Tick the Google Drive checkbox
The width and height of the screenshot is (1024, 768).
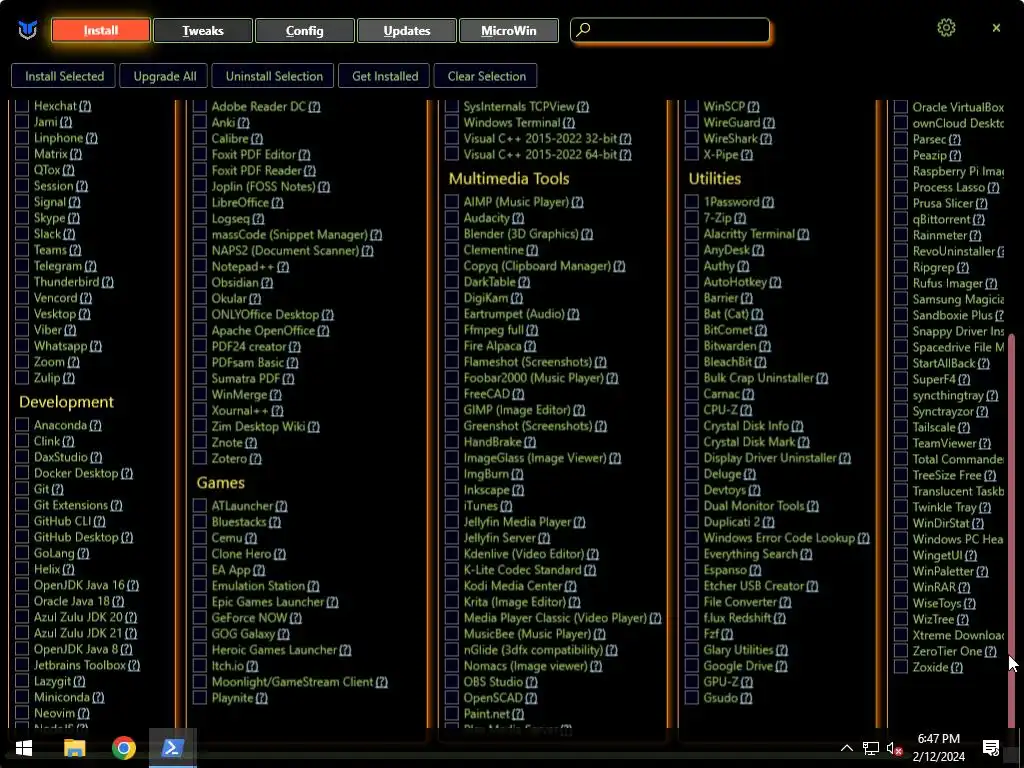[x=692, y=666]
